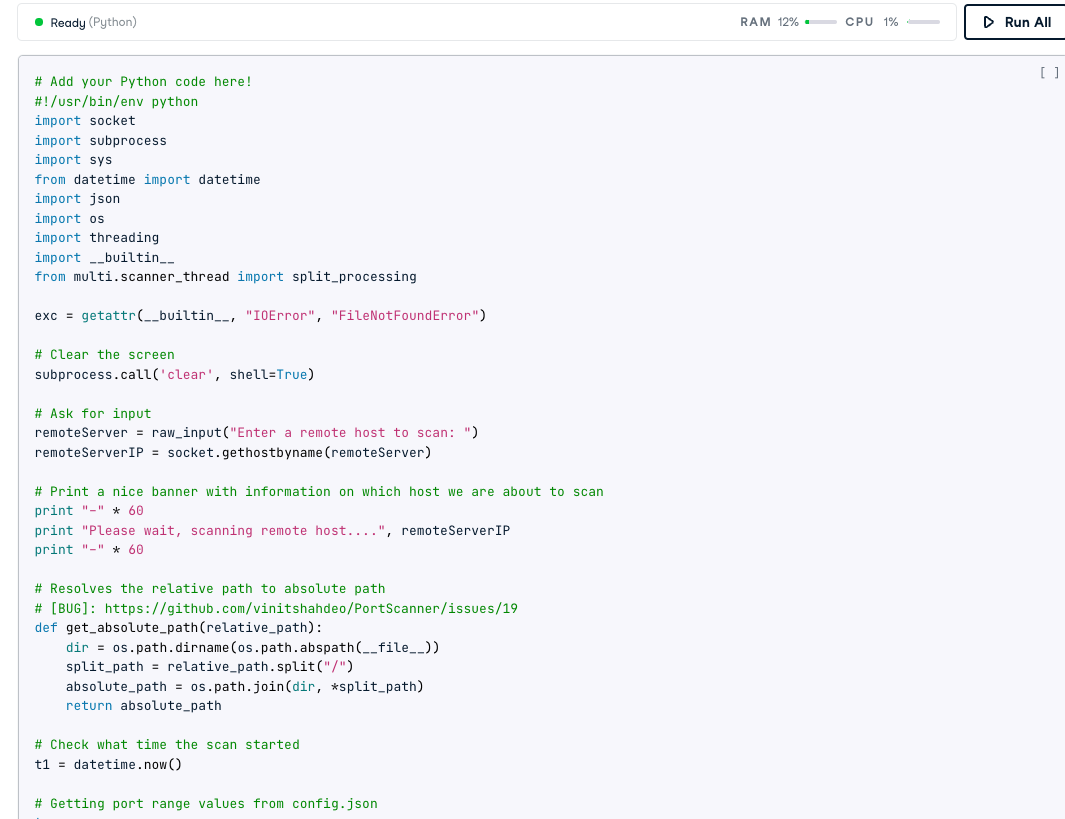The image size is (1065, 819).
Task: Click the CPU usage progress bar
Action: click(x=922, y=22)
